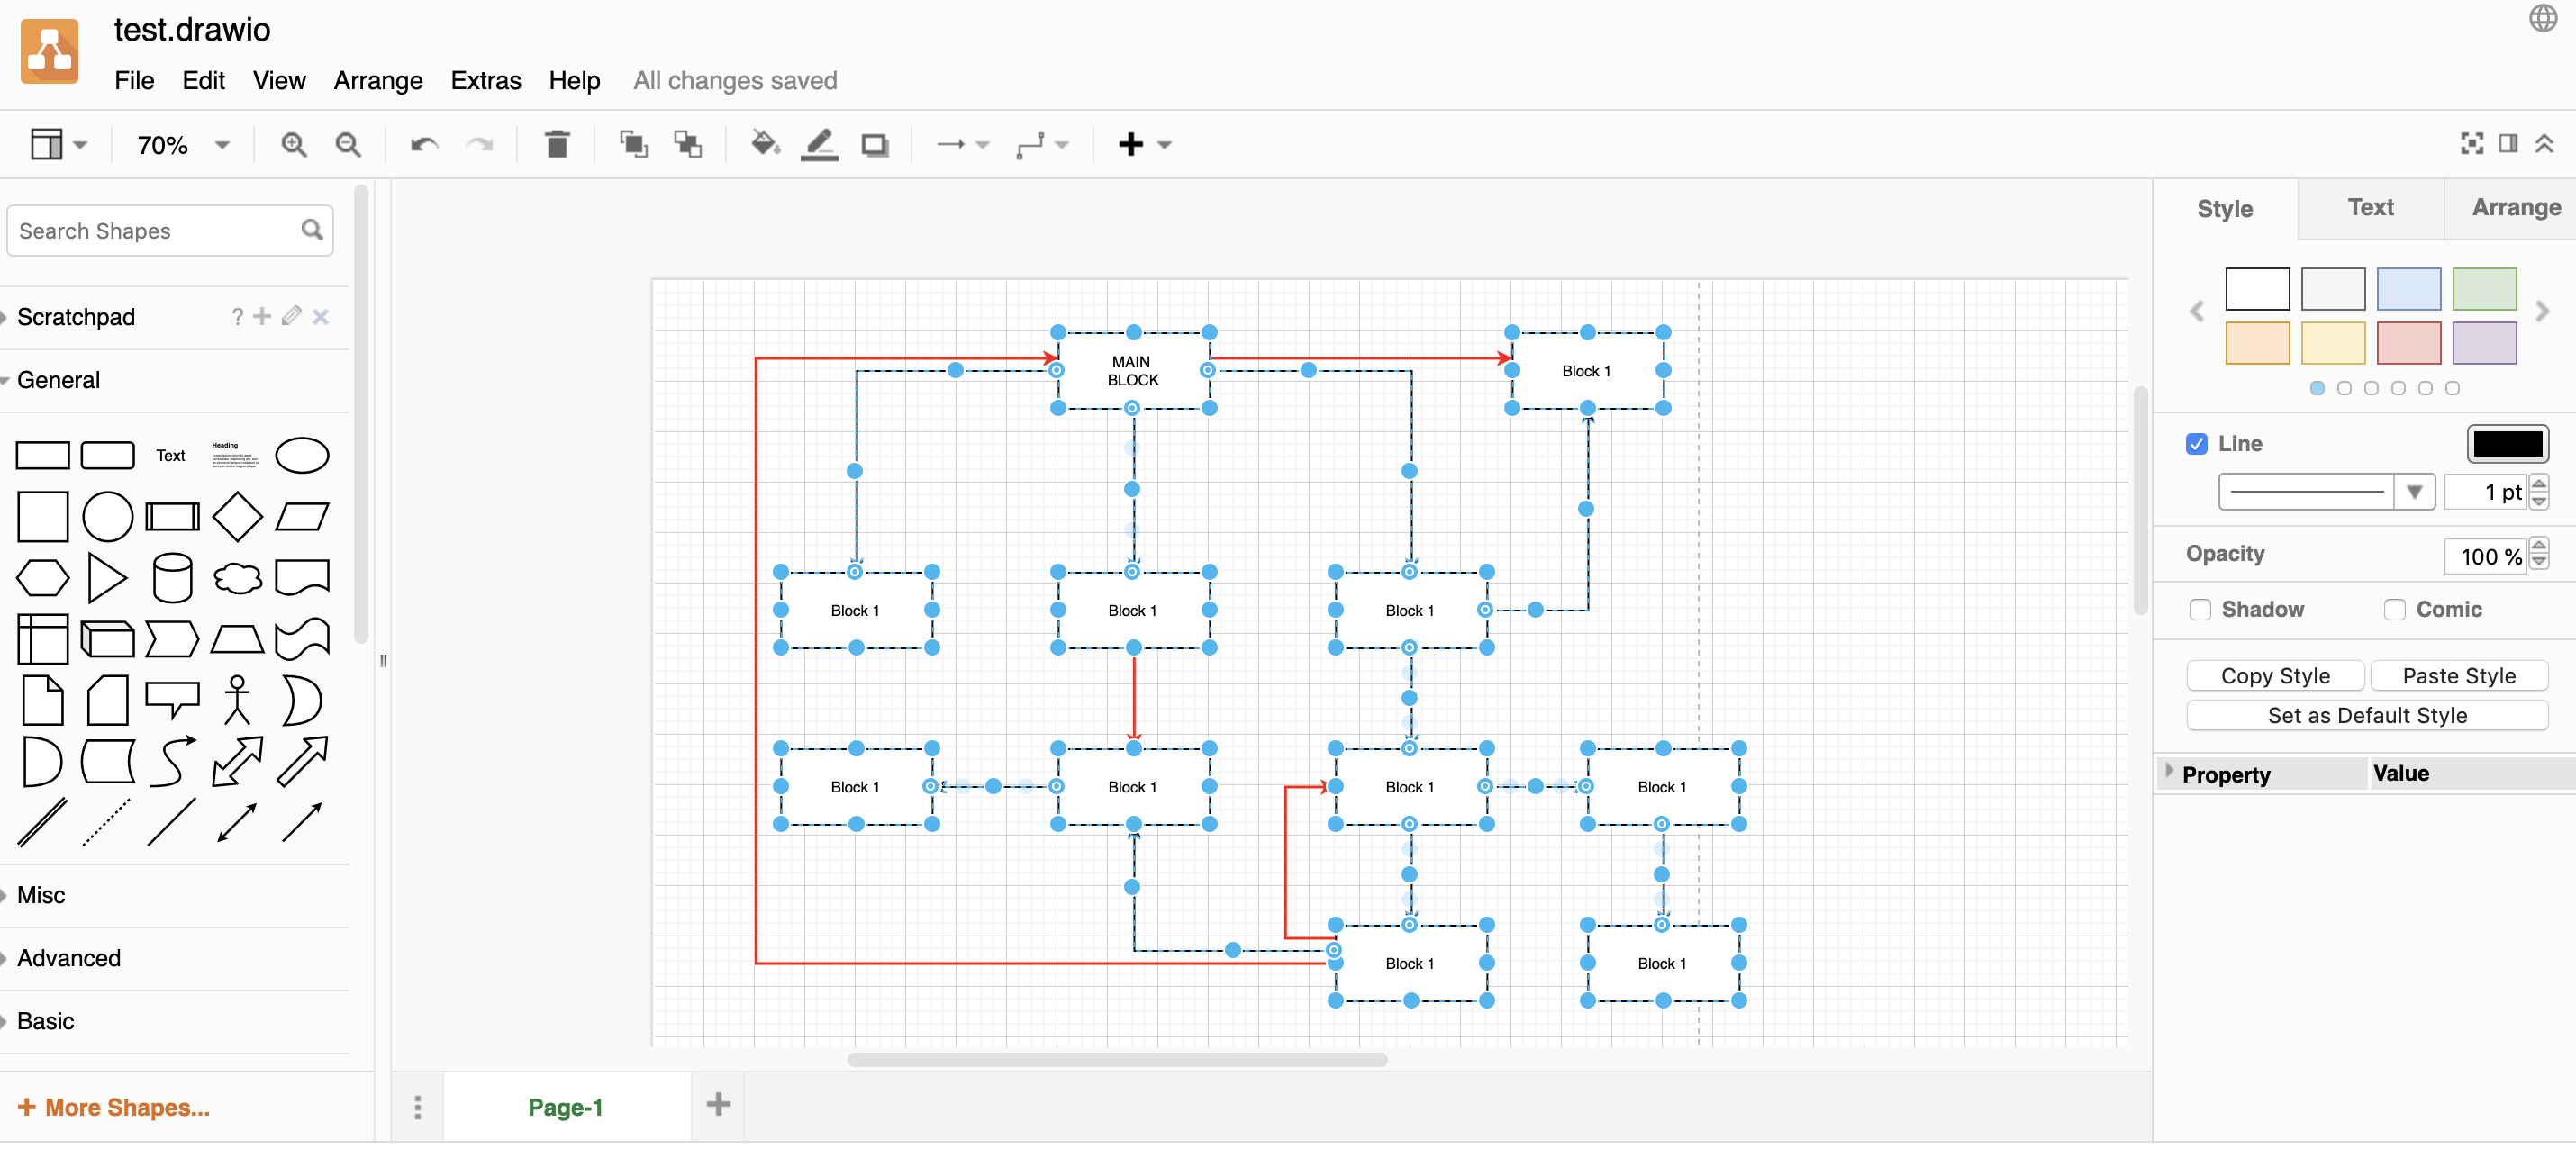Select the Zoom In magnifier icon
Image resolution: width=2576 pixels, height=1149 pixels.
(x=293, y=144)
